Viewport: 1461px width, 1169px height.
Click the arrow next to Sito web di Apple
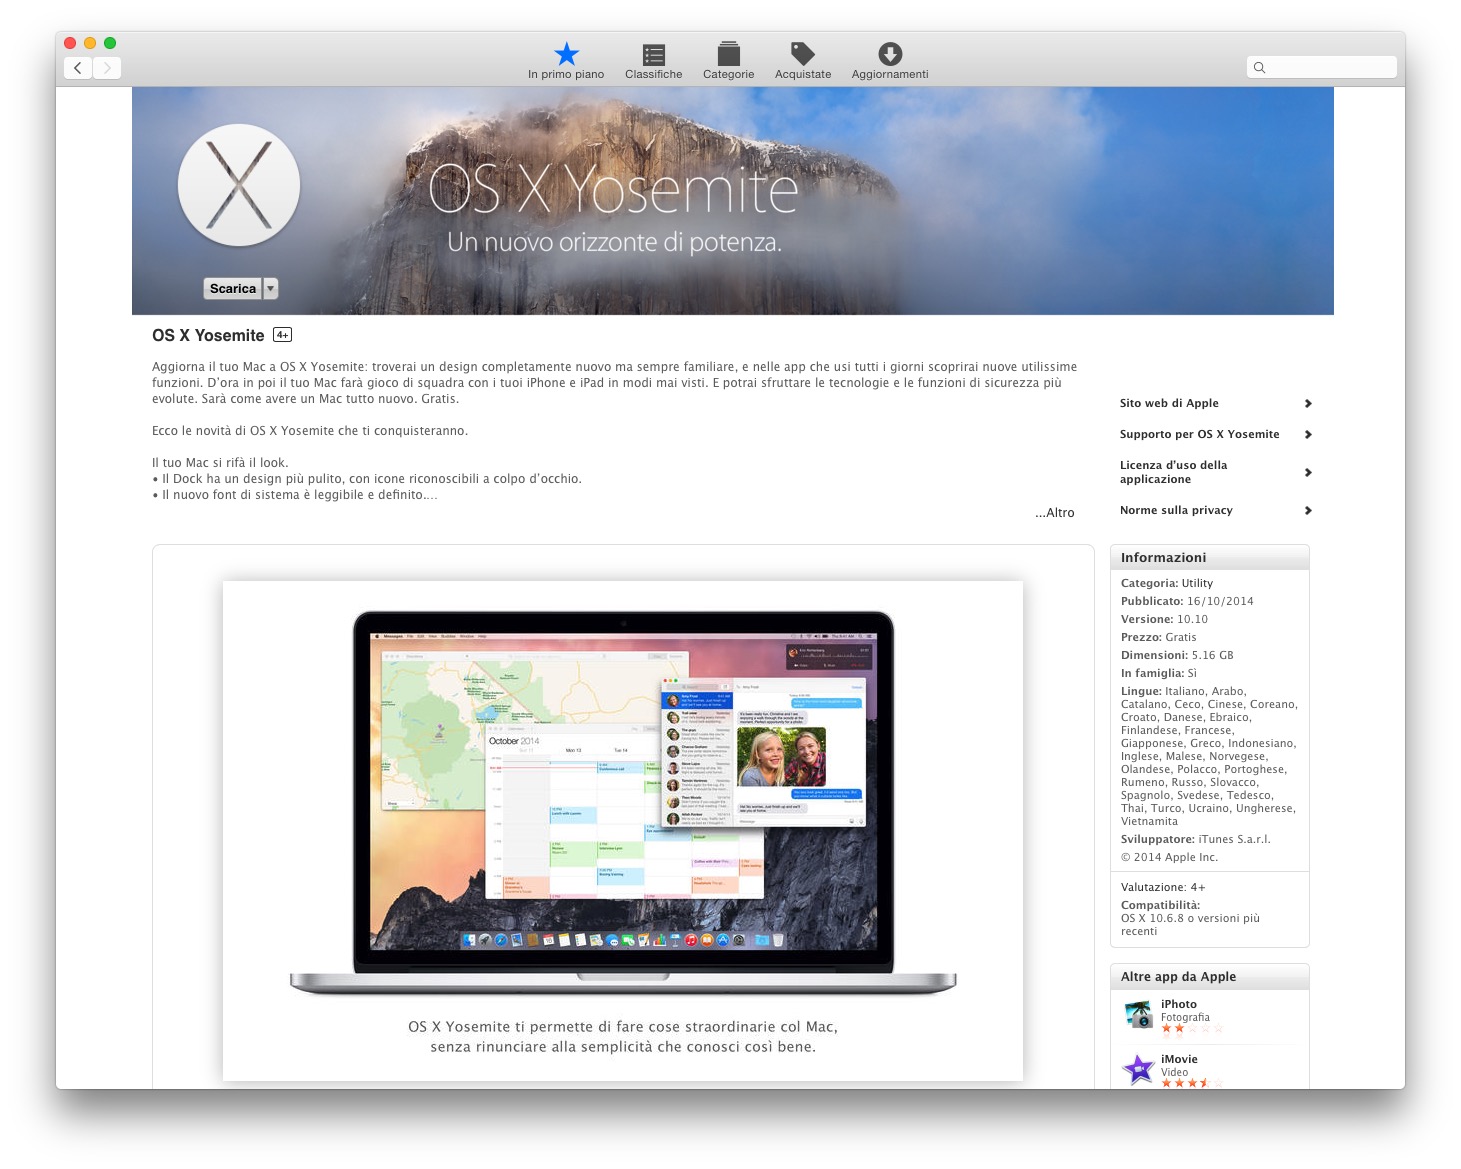(x=1308, y=403)
